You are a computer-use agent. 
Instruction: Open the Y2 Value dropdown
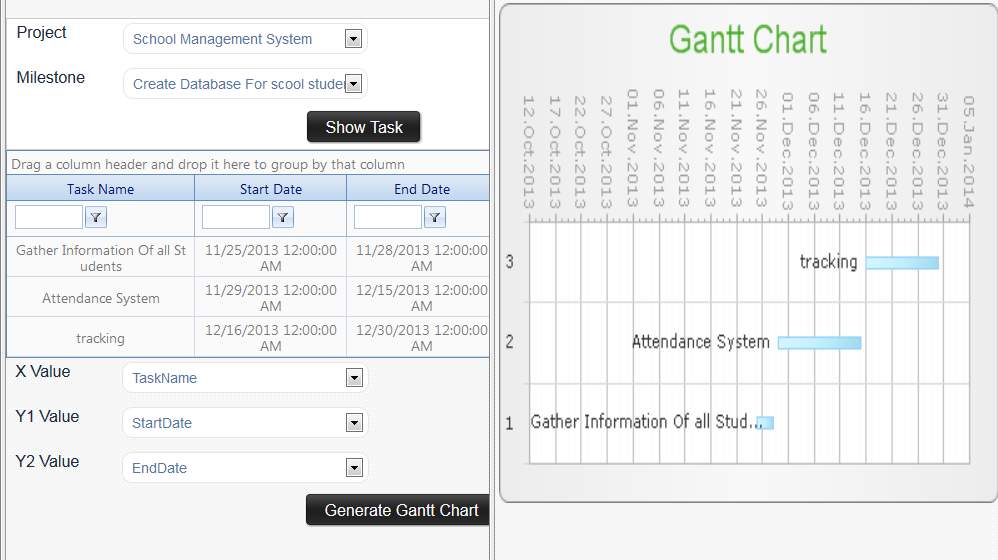(x=352, y=468)
